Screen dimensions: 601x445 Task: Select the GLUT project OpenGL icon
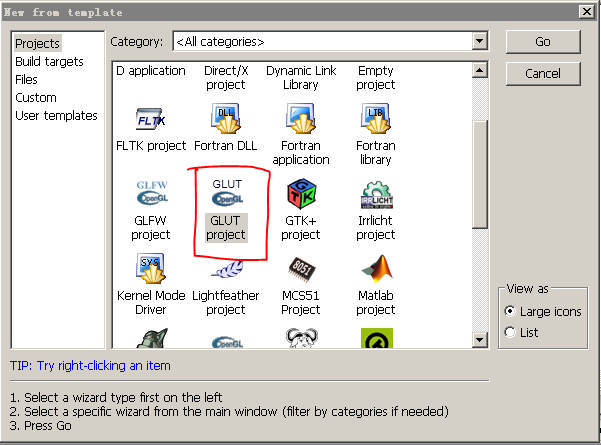coord(227,193)
